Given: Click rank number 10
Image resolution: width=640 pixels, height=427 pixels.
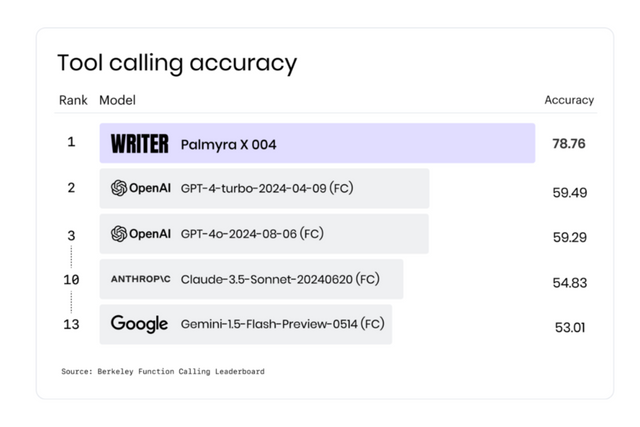Looking at the screenshot, I should pyautogui.click(x=71, y=280).
